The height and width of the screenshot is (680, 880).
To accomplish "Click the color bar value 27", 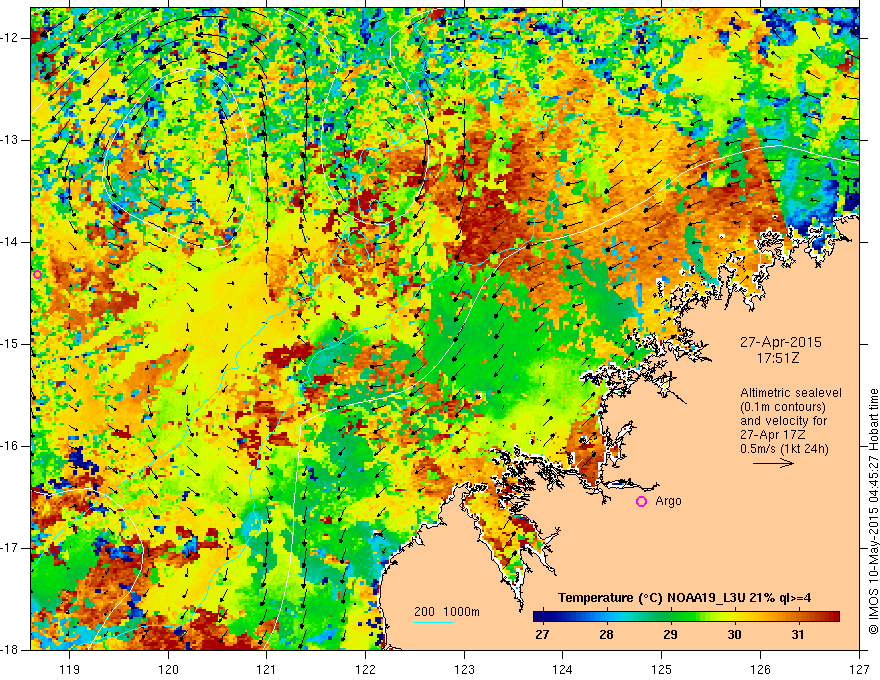I will pyautogui.click(x=542, y=635).
